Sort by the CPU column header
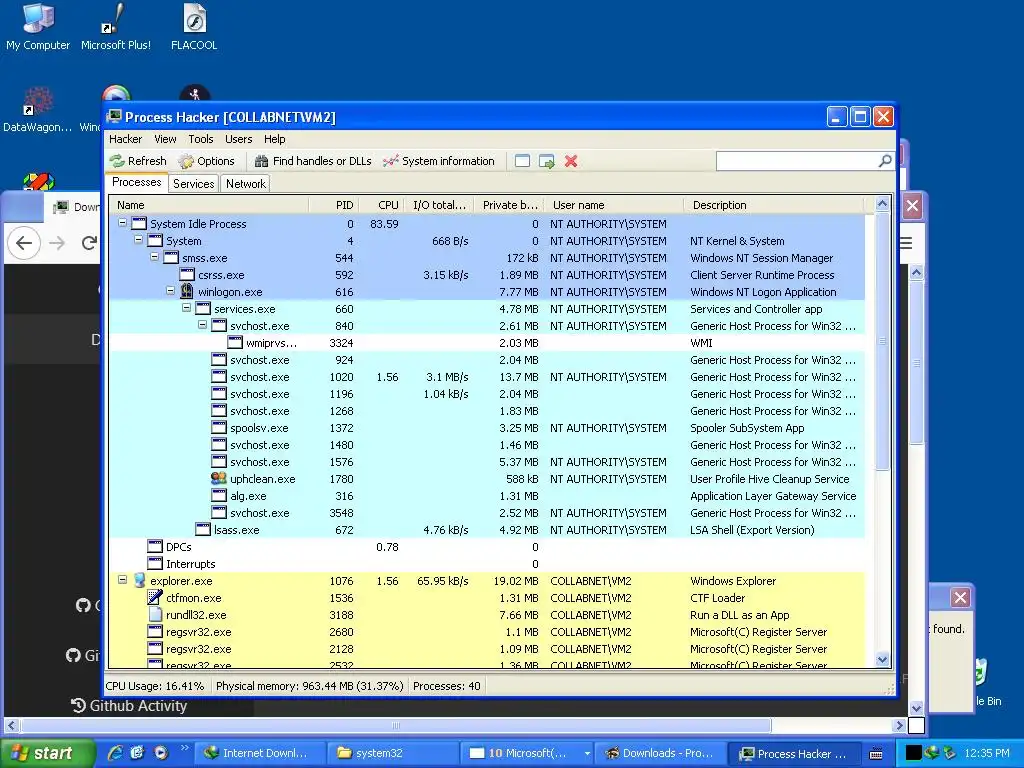The height and width of the screenshot is (768, 1024). point(381,205)
